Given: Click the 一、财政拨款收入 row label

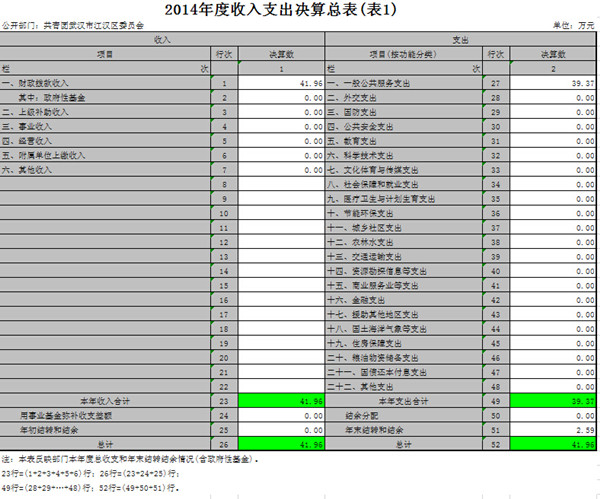Looking at the screenshot, I should (46, 83).
